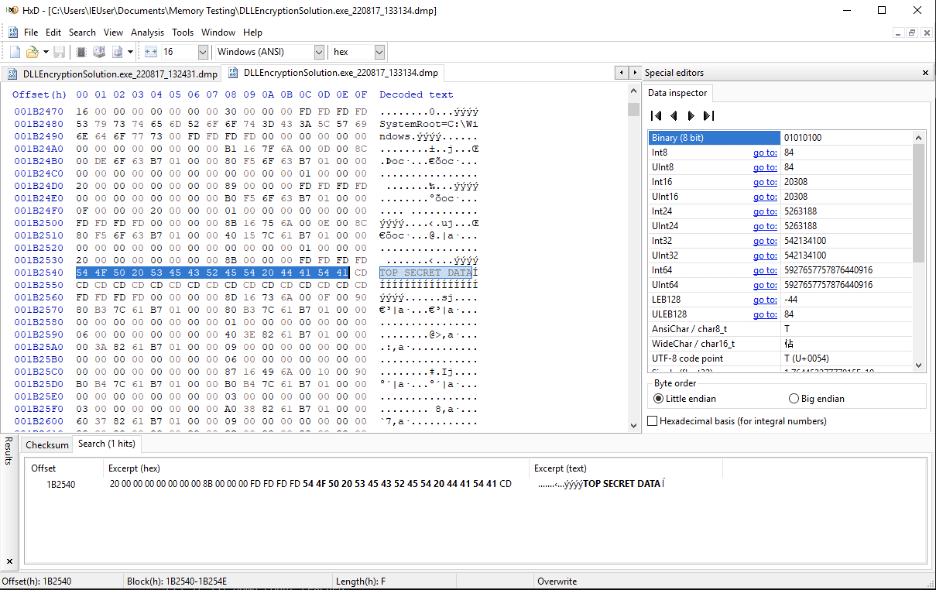Click the highlighted 'TOP SECRET DATA' decoded text
The width and height of the screenshot is (936, 590).
click(x=426, y=273)
